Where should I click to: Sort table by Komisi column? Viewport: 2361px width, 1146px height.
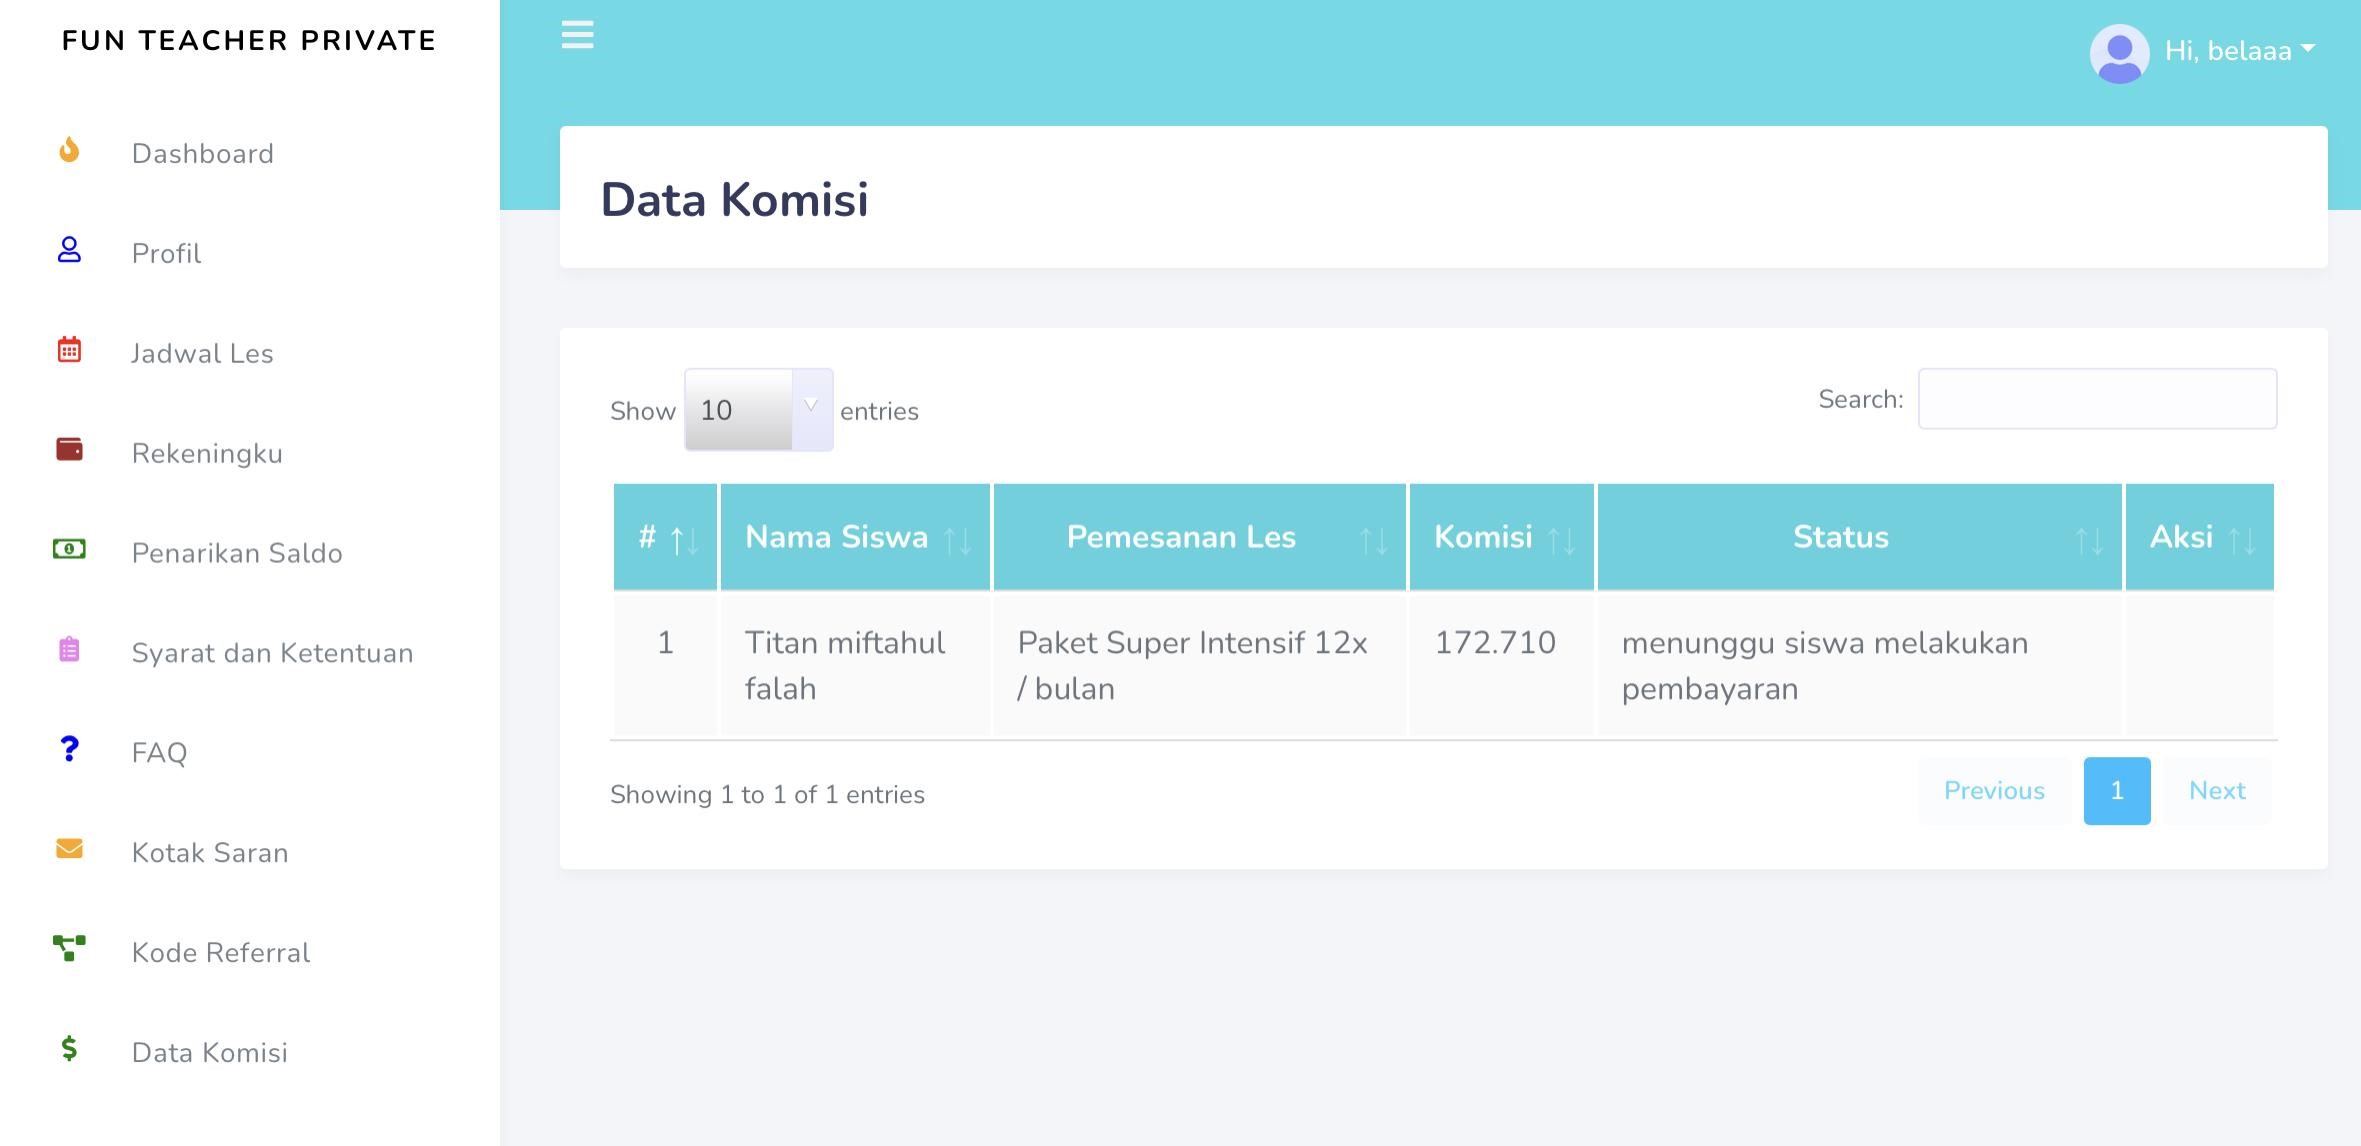click(x=1501, y=538)
